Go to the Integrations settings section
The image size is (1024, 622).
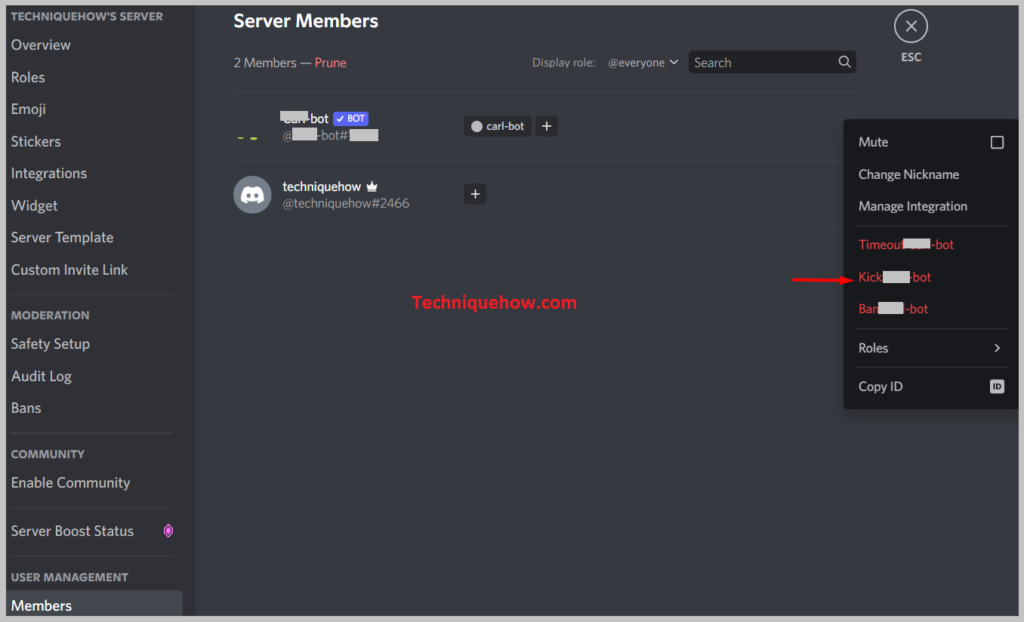click(x=49, y=173)
